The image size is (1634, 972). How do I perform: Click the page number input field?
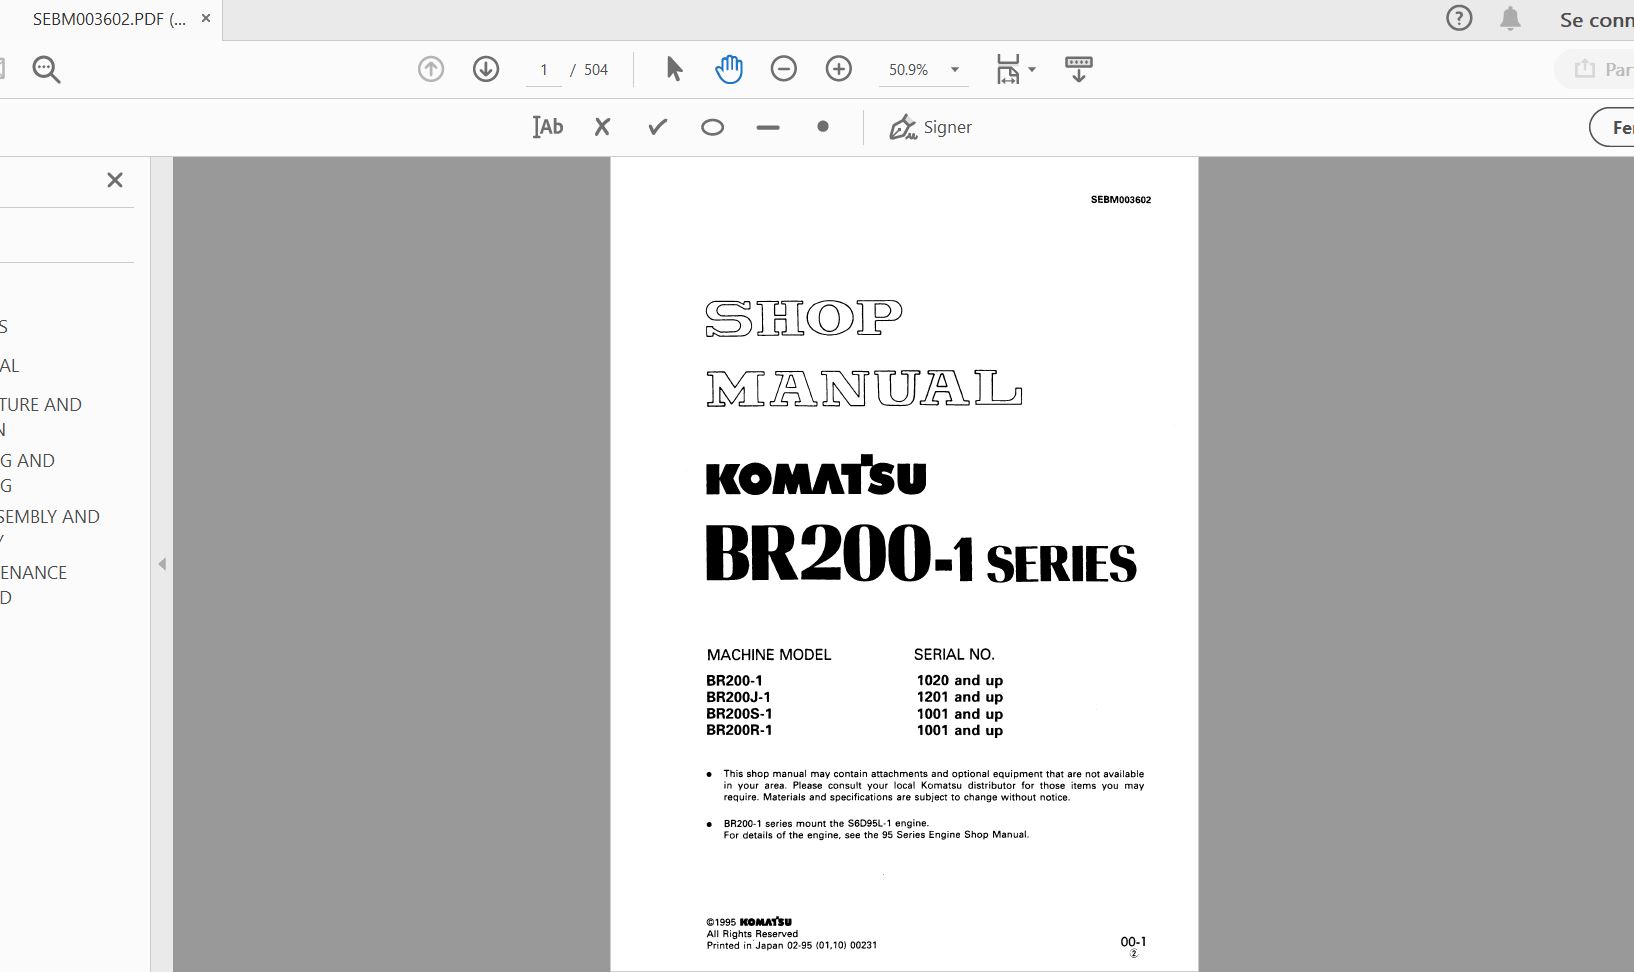pos(544,70)
